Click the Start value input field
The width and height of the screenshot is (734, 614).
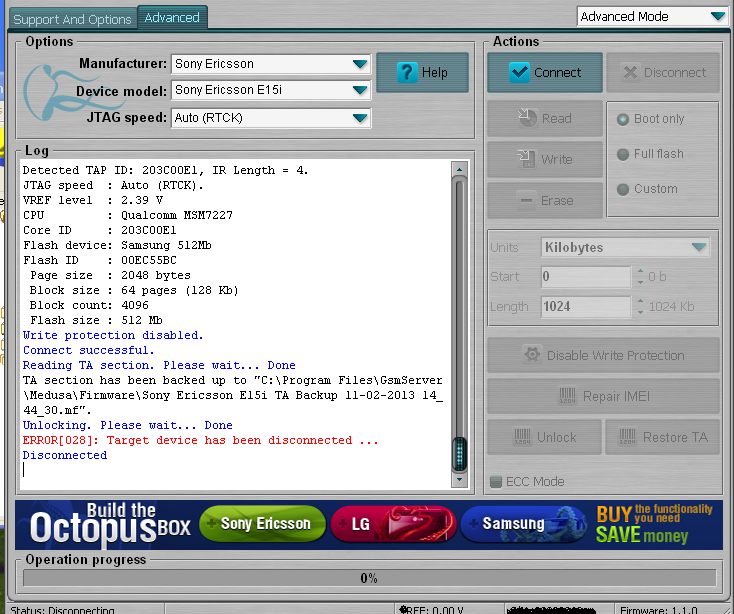pos(586,277)
